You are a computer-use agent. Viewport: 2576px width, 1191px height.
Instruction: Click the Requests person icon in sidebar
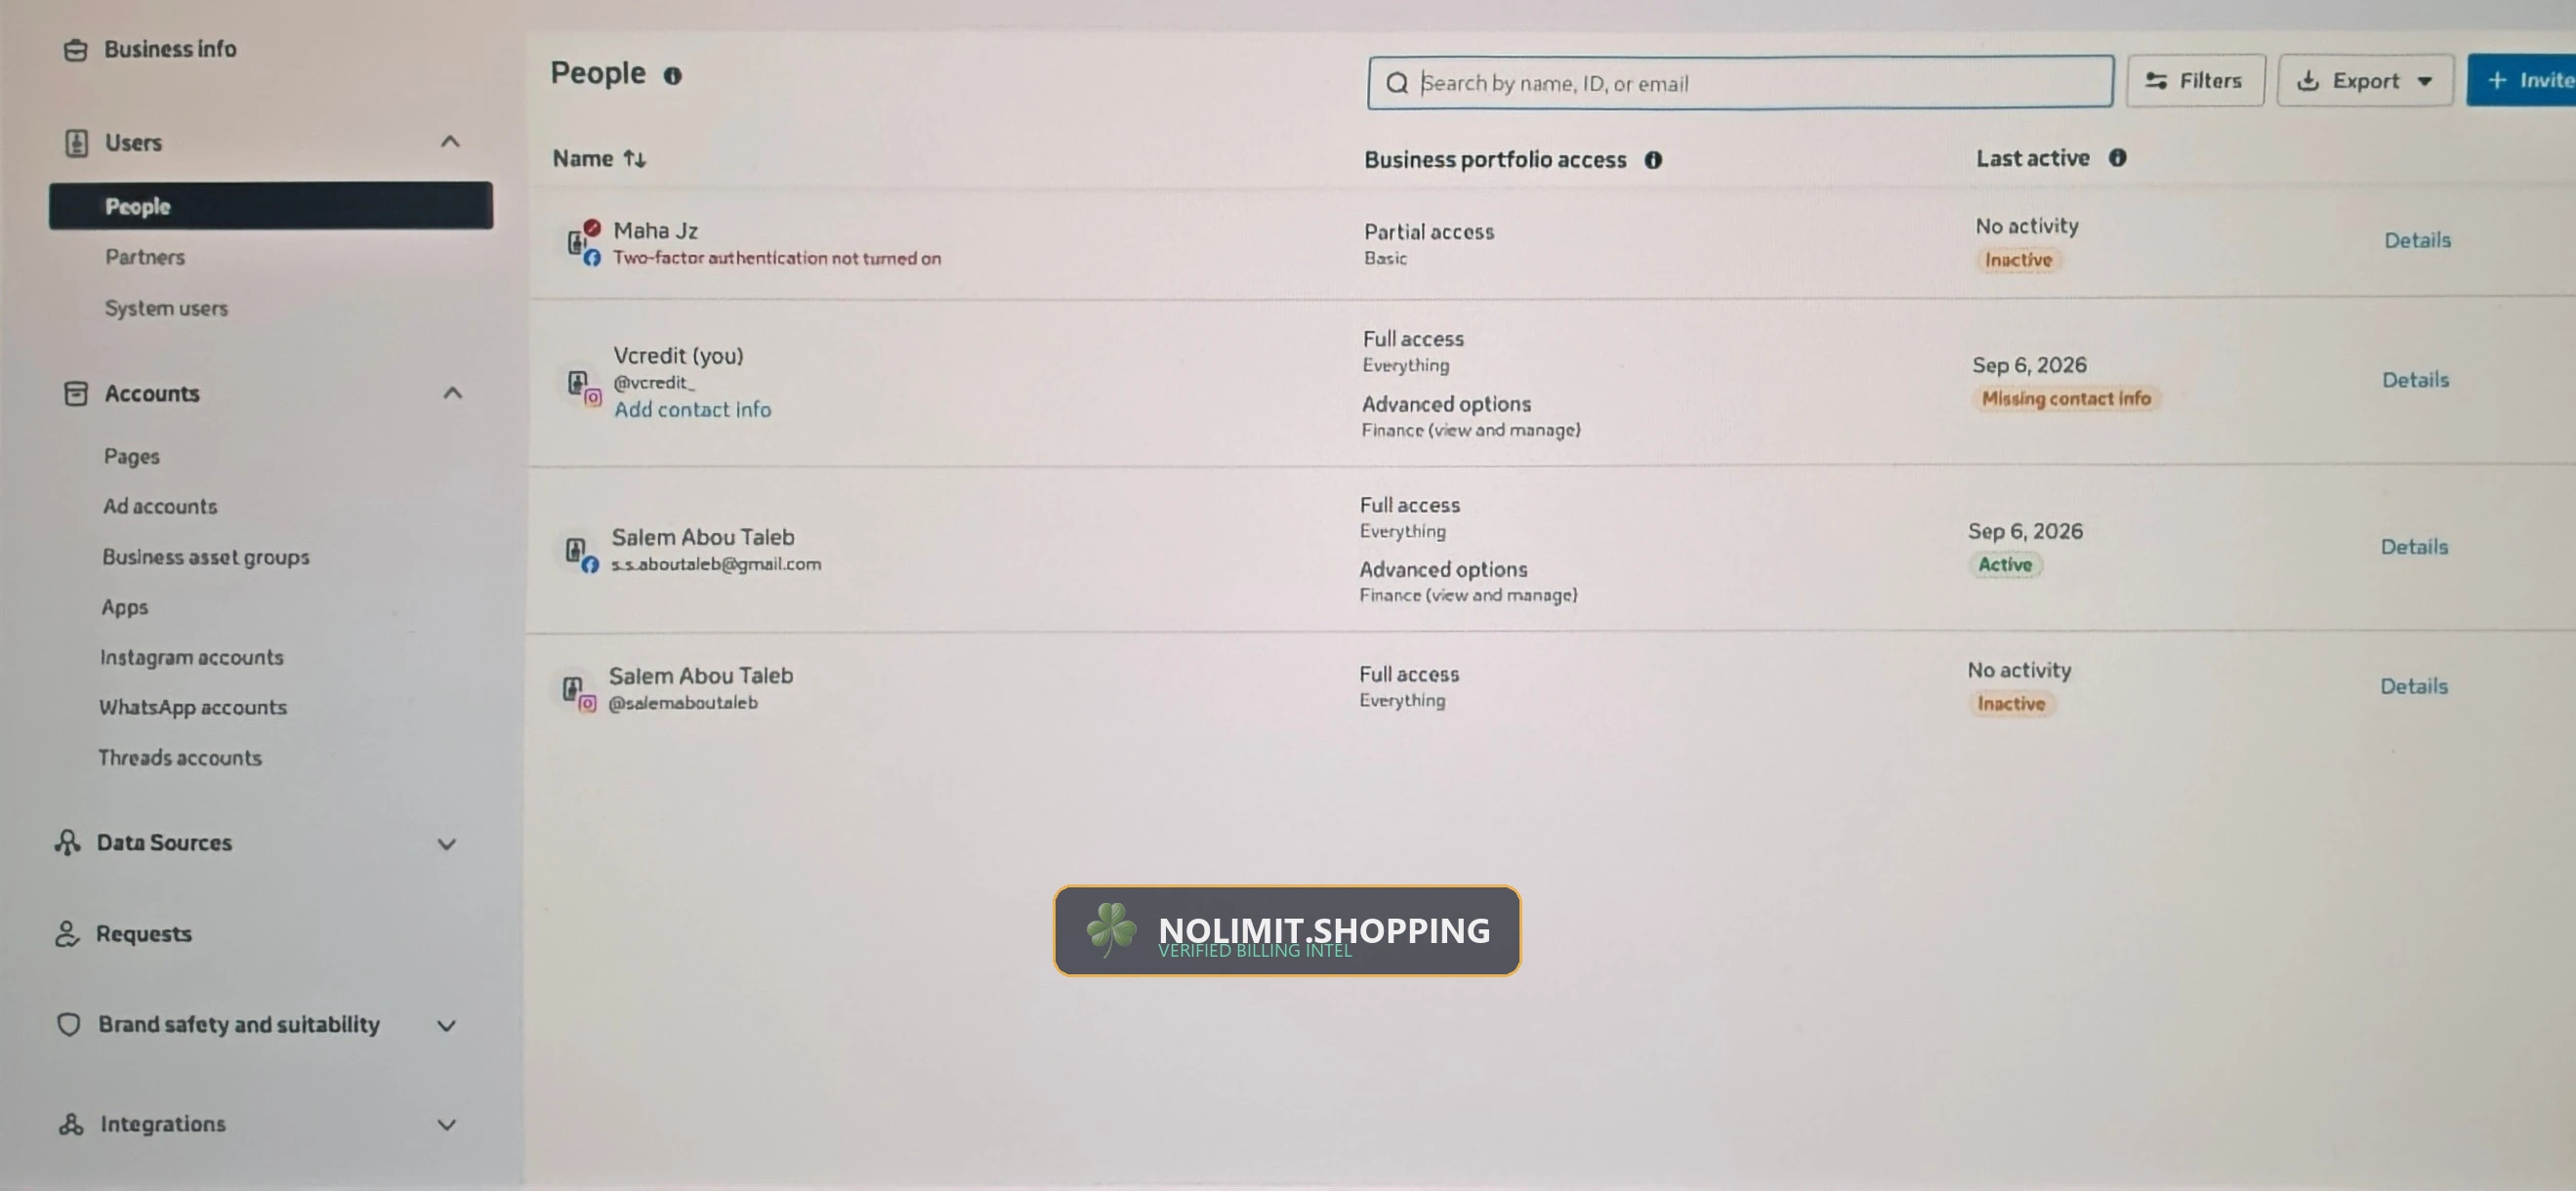67,934
